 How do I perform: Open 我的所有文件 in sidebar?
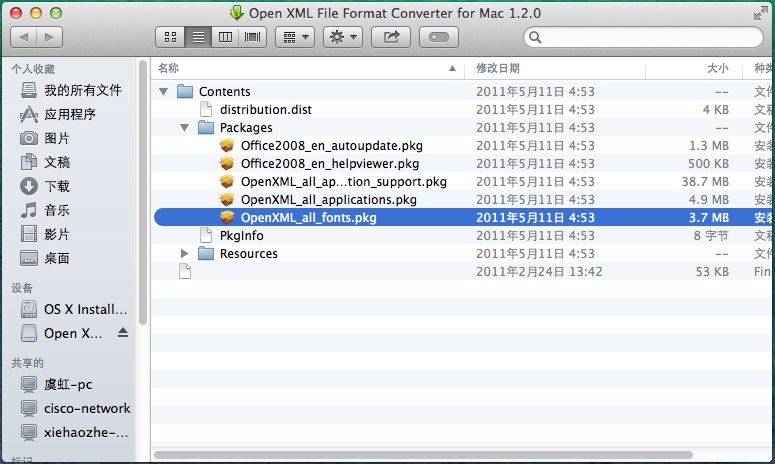point(72,90)
